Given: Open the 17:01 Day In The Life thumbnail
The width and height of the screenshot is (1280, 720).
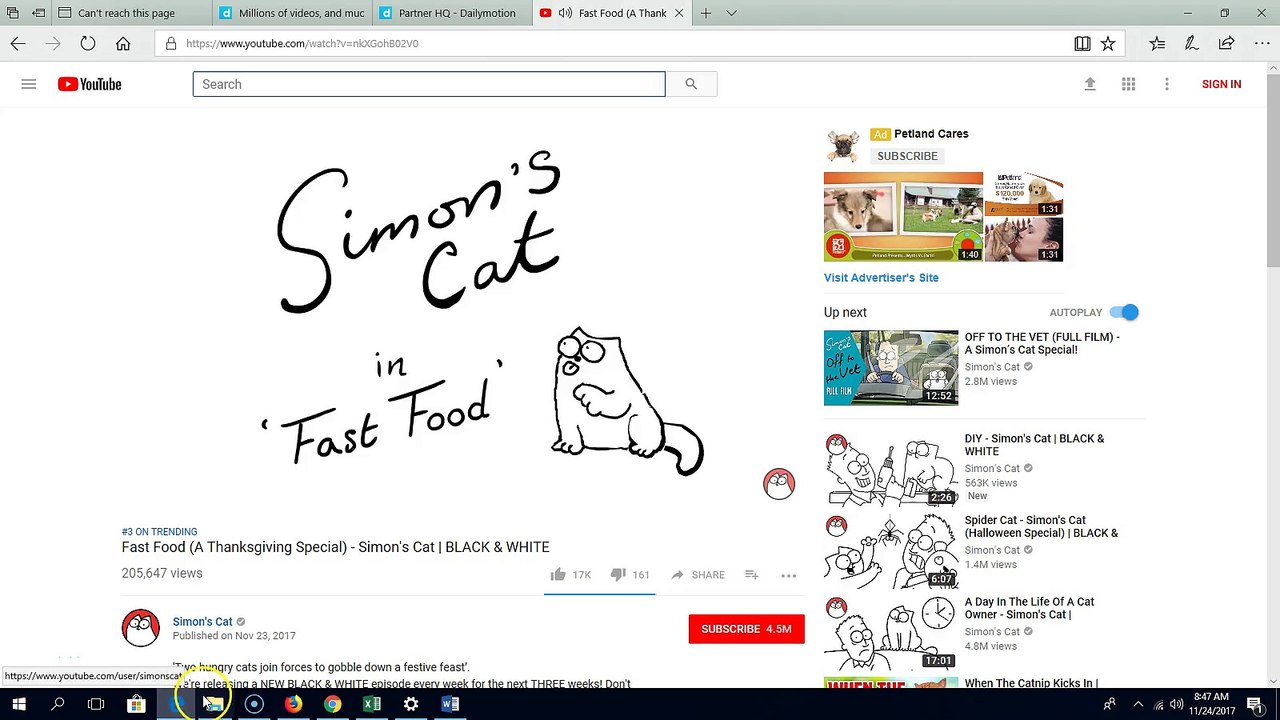Looking at the screenshot, I should tap(891, 633).
